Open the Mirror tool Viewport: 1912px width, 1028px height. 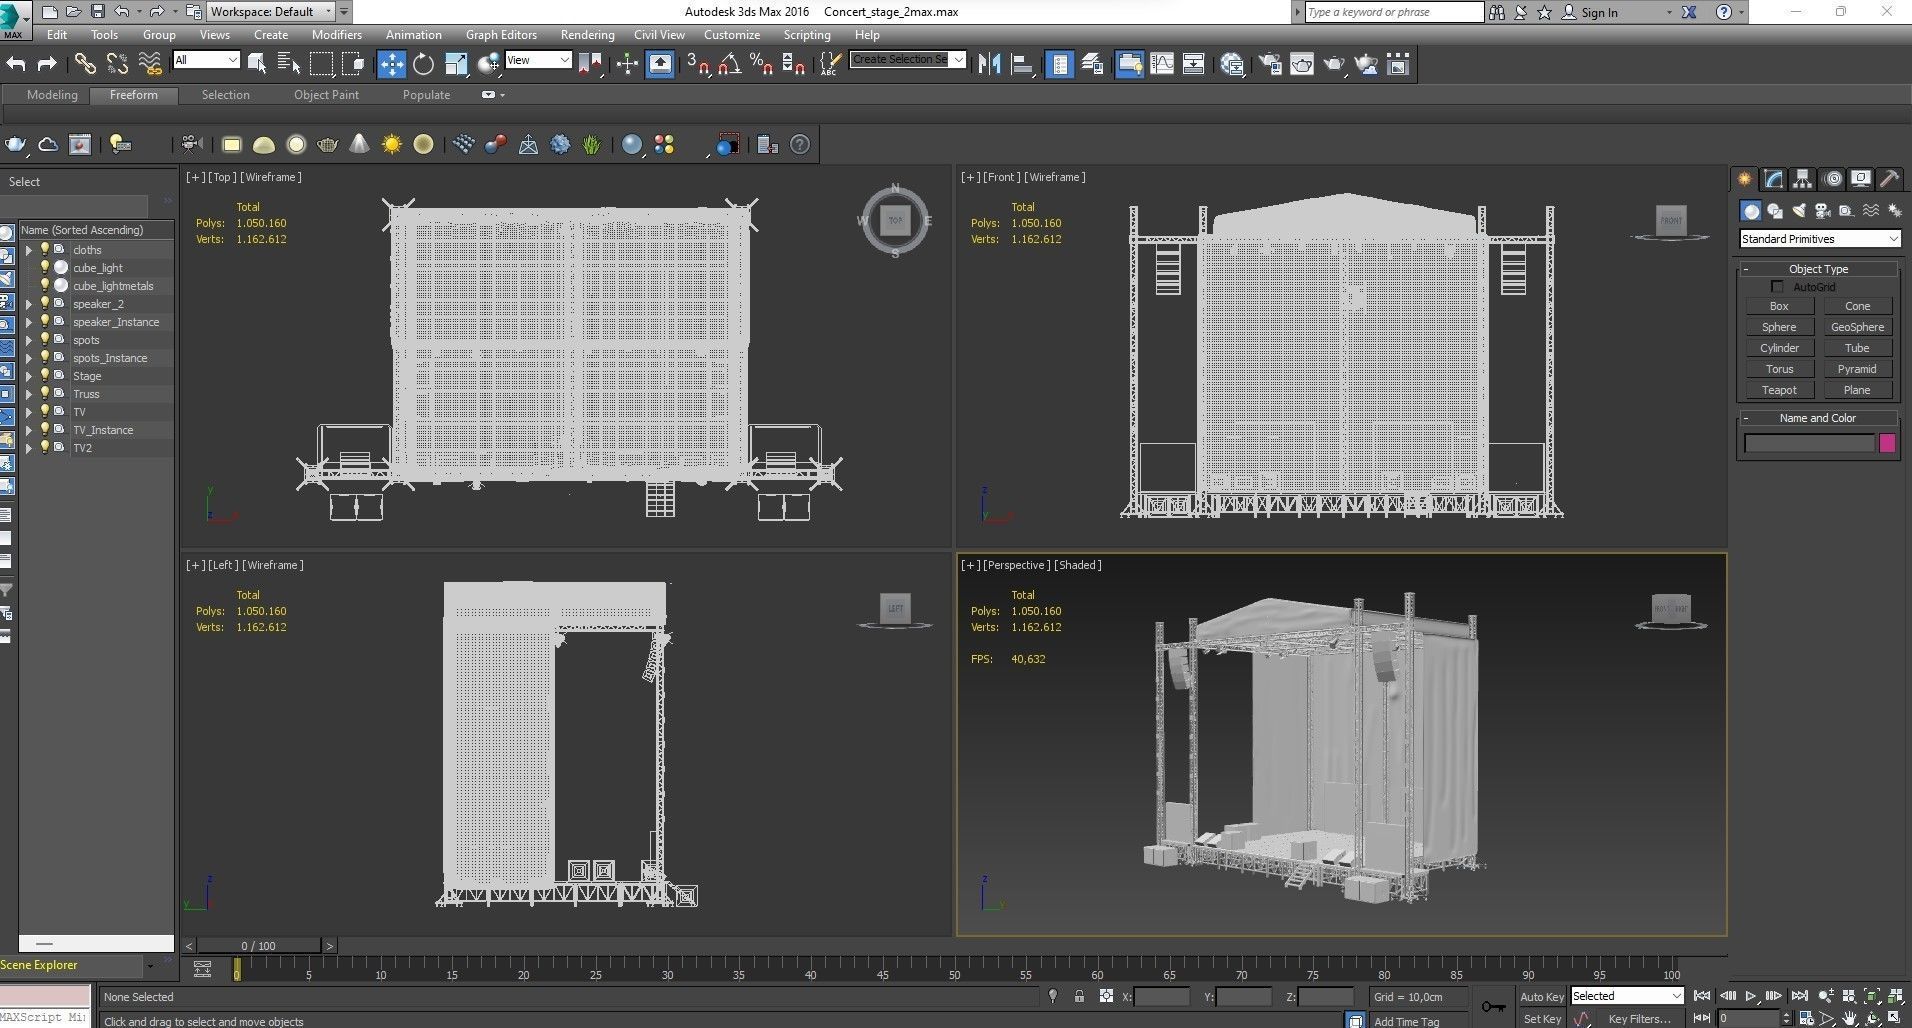pos(989,64)
